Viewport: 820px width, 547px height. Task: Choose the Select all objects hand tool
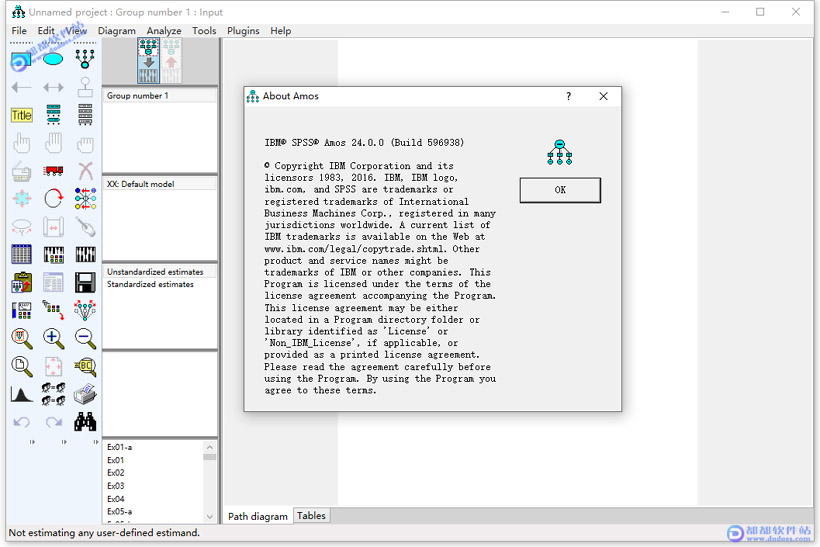click(x=53, y=143)
